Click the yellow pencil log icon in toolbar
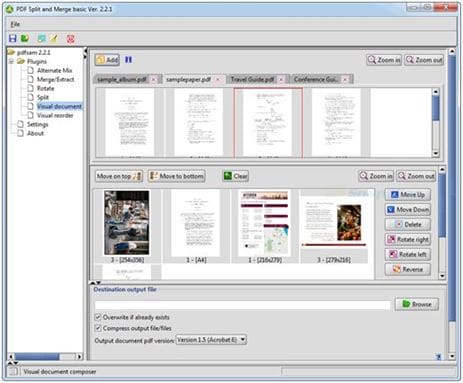 [54, 39]
